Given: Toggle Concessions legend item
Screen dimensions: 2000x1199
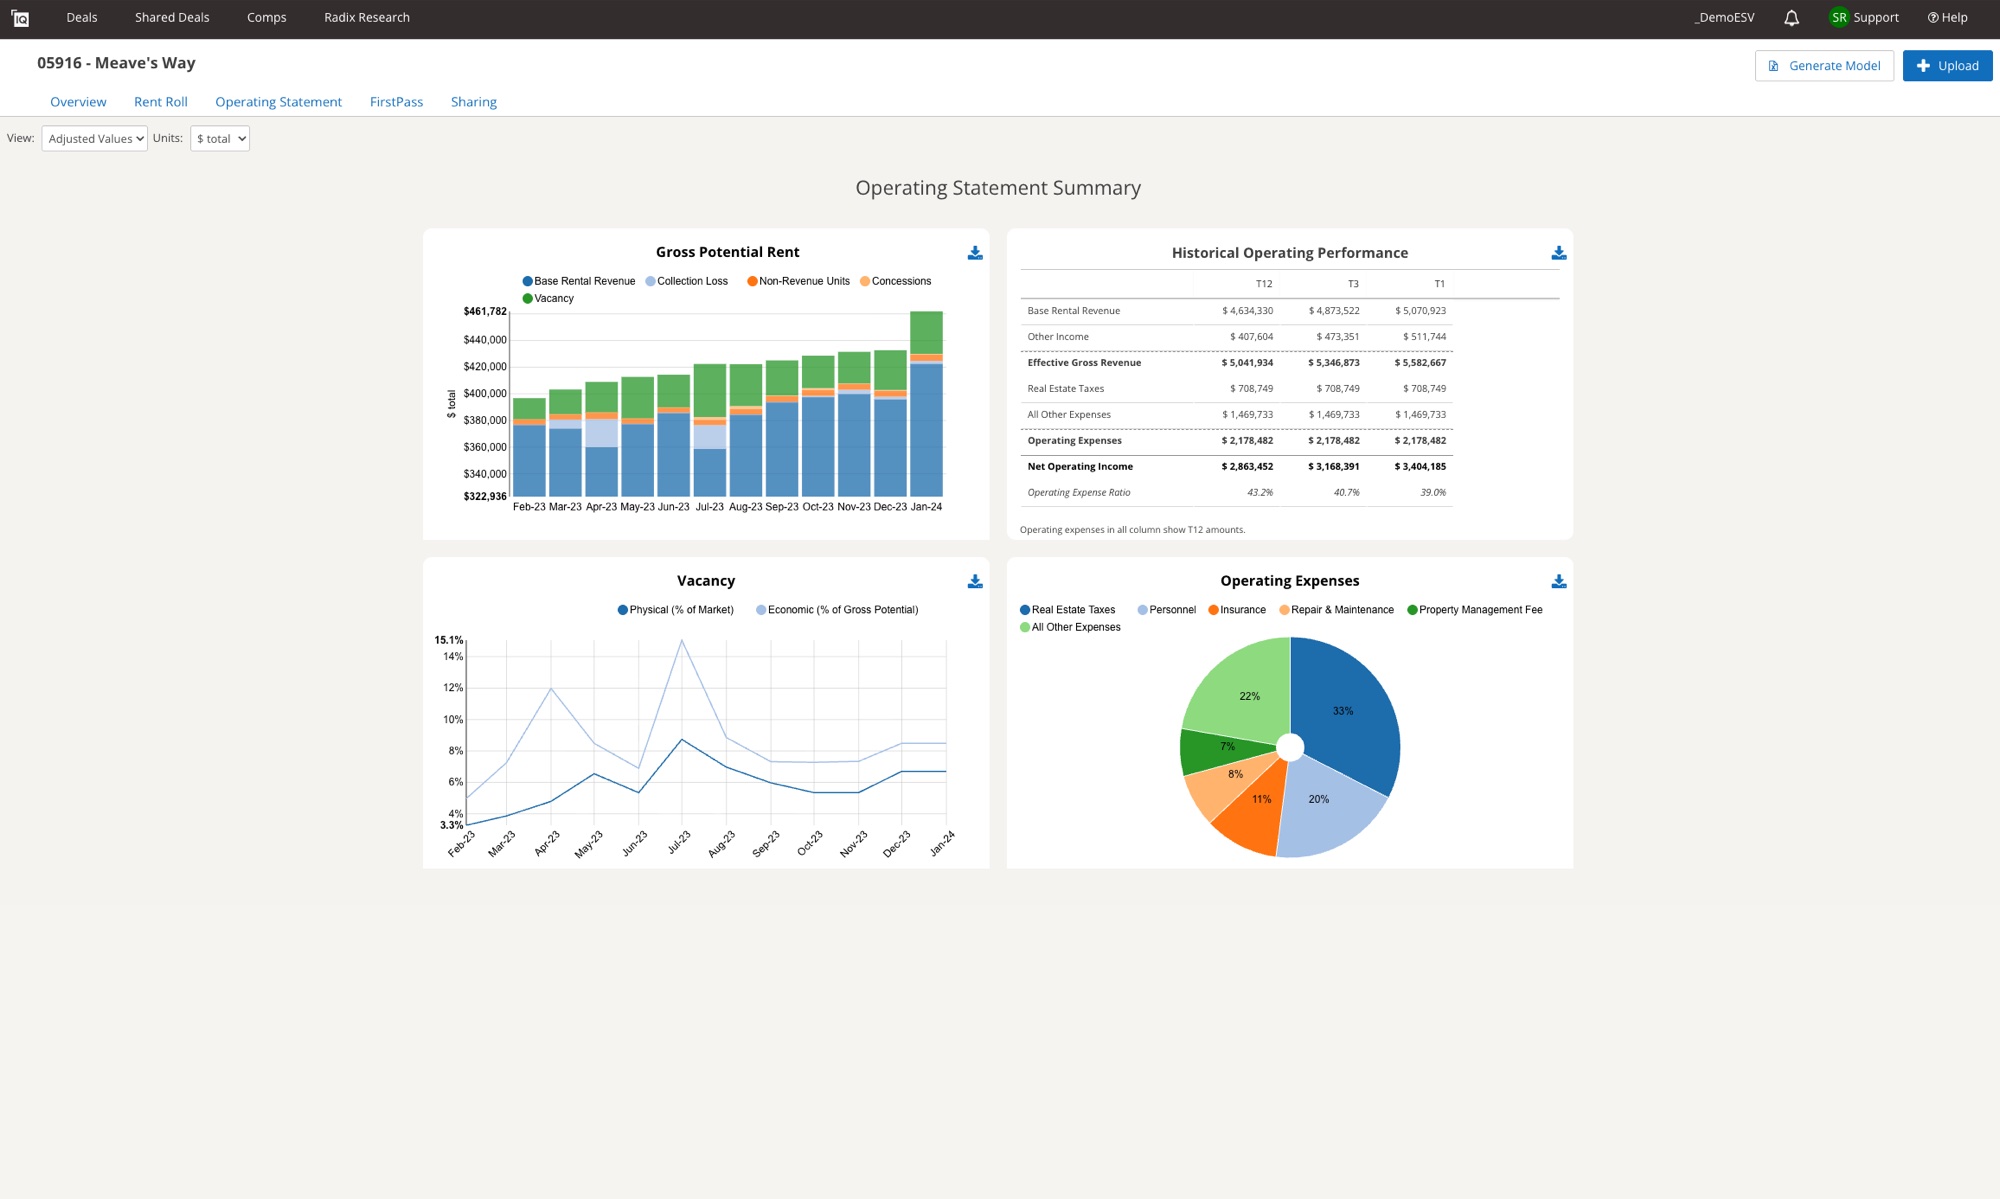Looking at the screenshot, I should (896, 281).
